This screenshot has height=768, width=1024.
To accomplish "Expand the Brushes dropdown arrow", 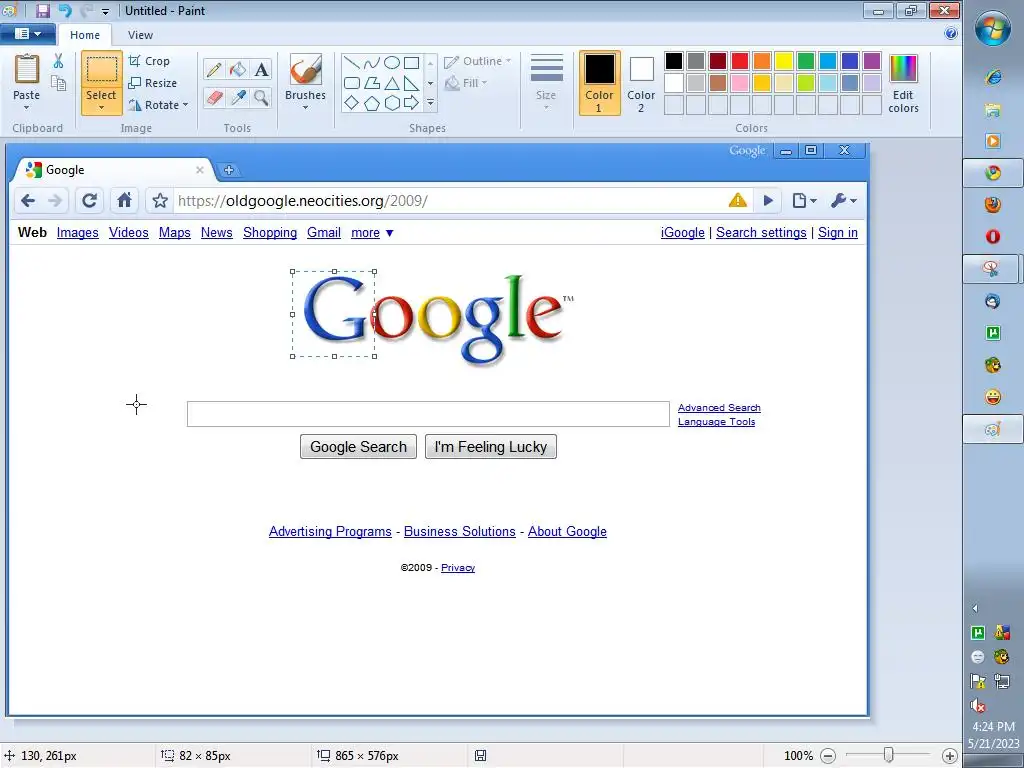I will point(305,108).
